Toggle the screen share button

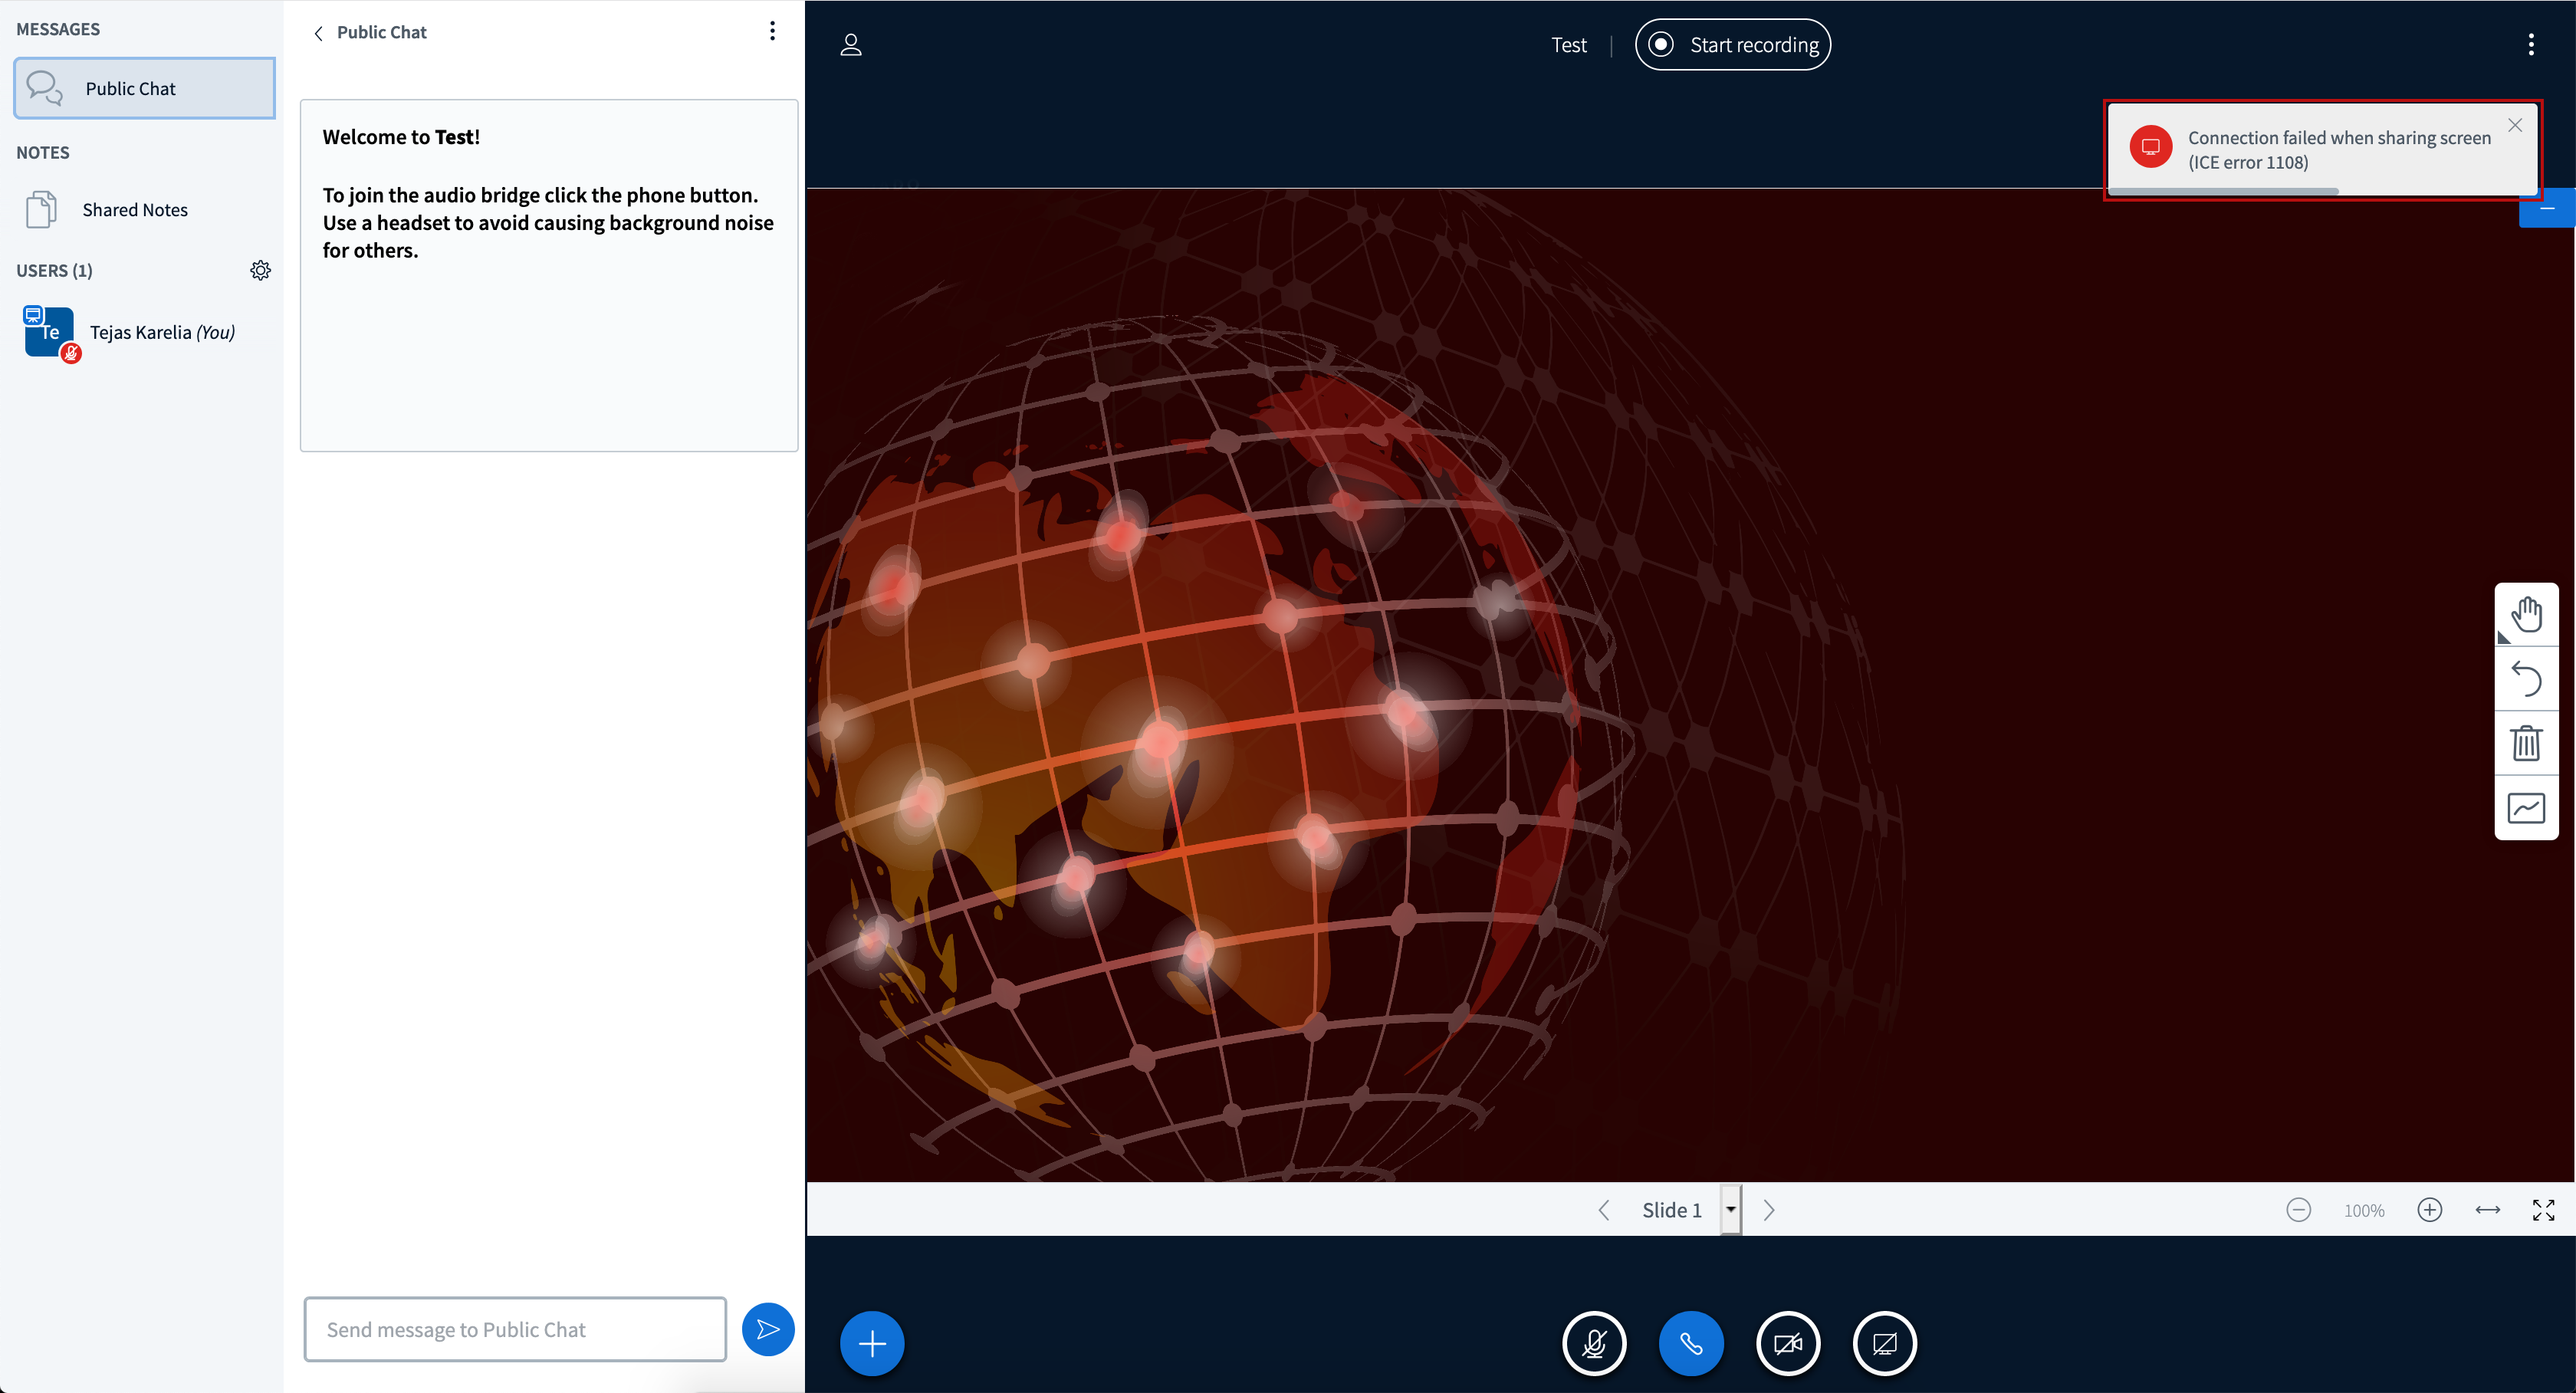coord(1883,1343)
